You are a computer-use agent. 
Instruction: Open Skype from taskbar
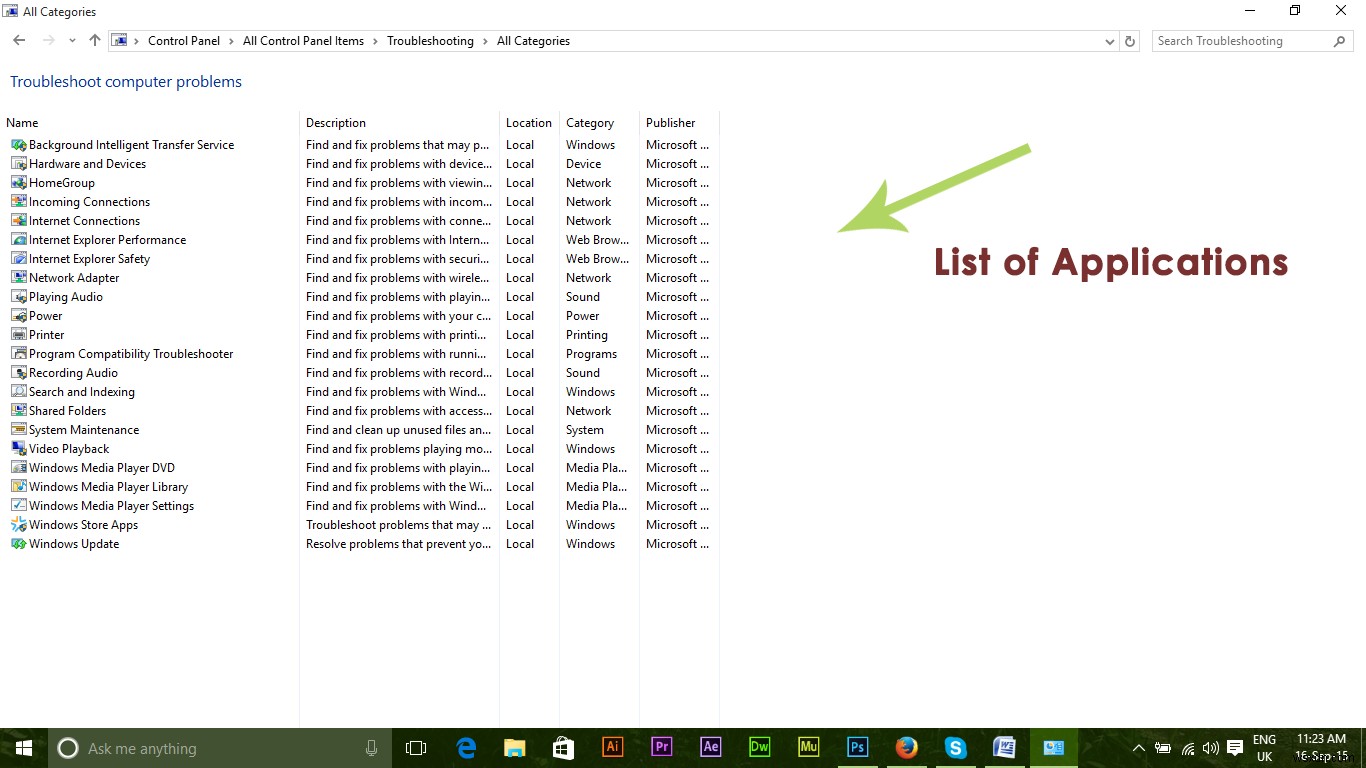coord(955,747)
